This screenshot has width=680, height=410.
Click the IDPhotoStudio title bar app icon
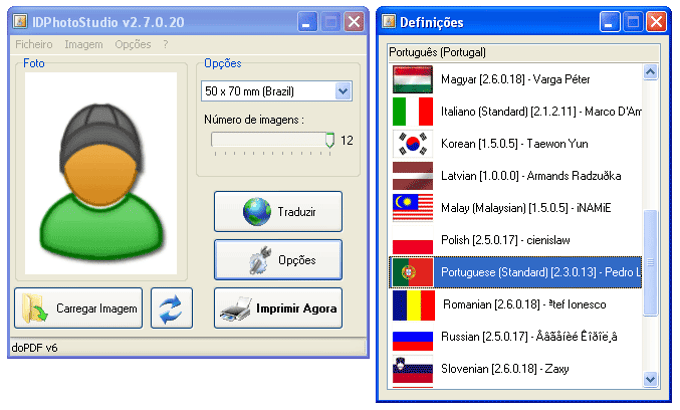(20, 21)
